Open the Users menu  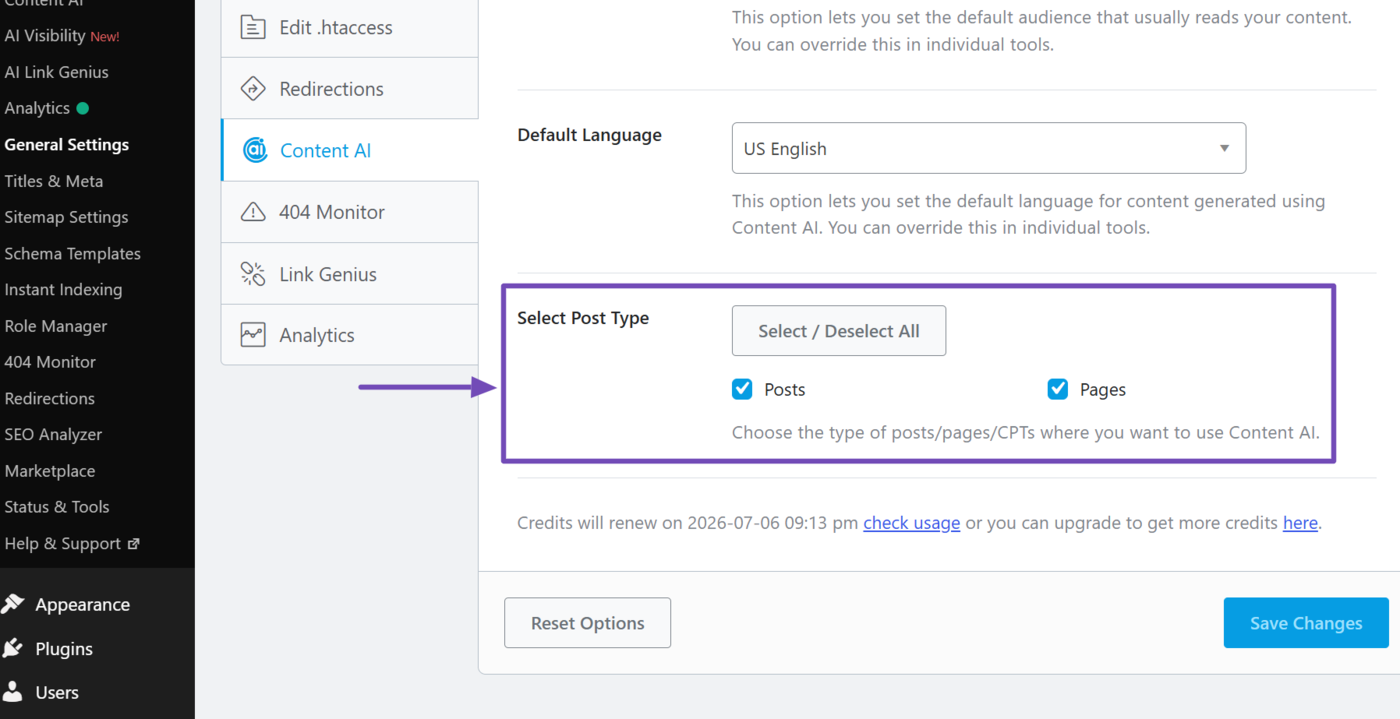(57, 692)
